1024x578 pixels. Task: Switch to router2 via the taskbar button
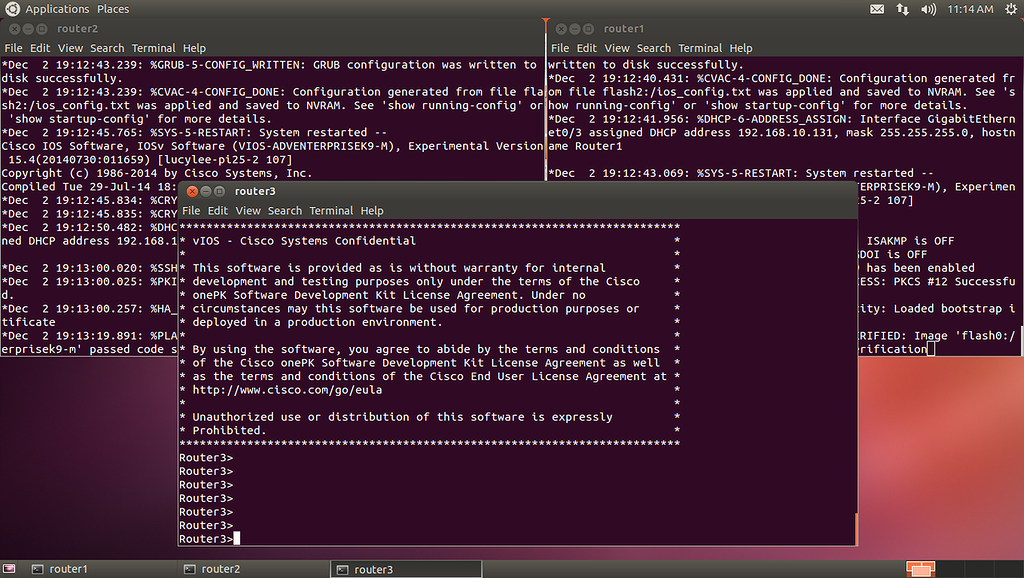point(253,570)
